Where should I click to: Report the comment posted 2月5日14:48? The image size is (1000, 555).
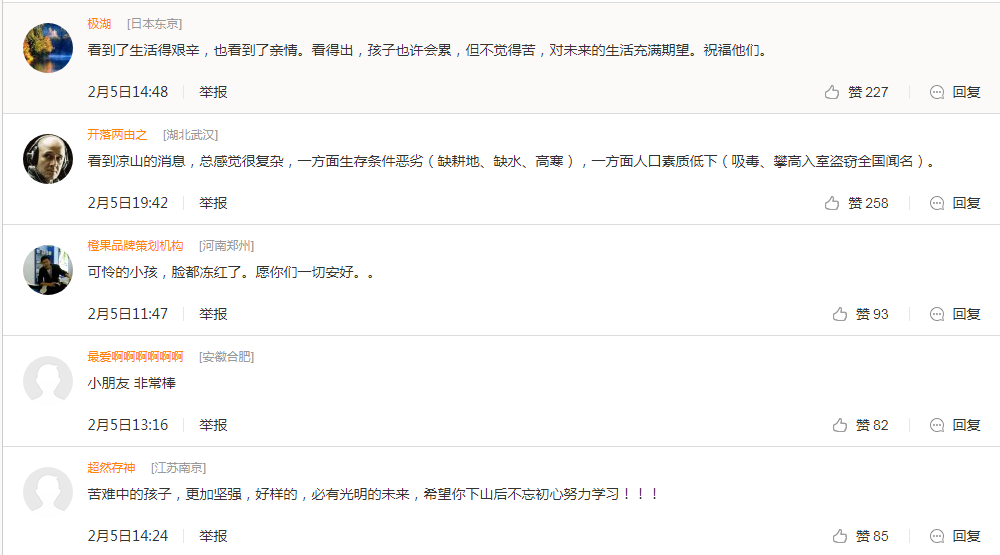[213, 92]
